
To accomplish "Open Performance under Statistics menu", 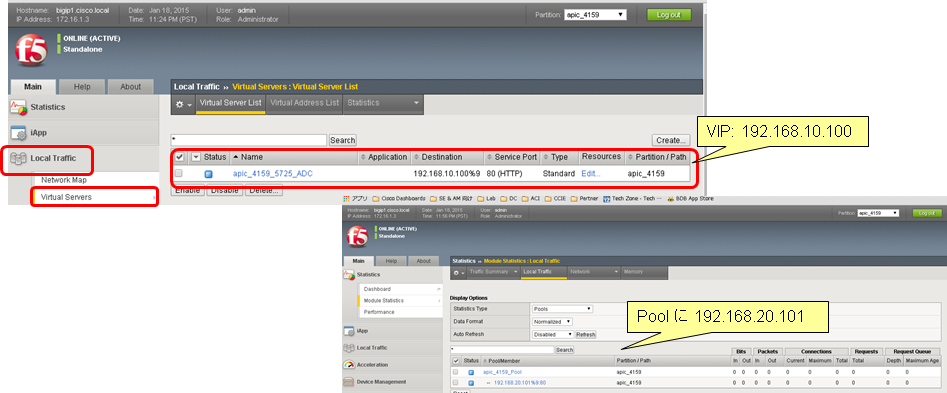I will tap(379, 312).
